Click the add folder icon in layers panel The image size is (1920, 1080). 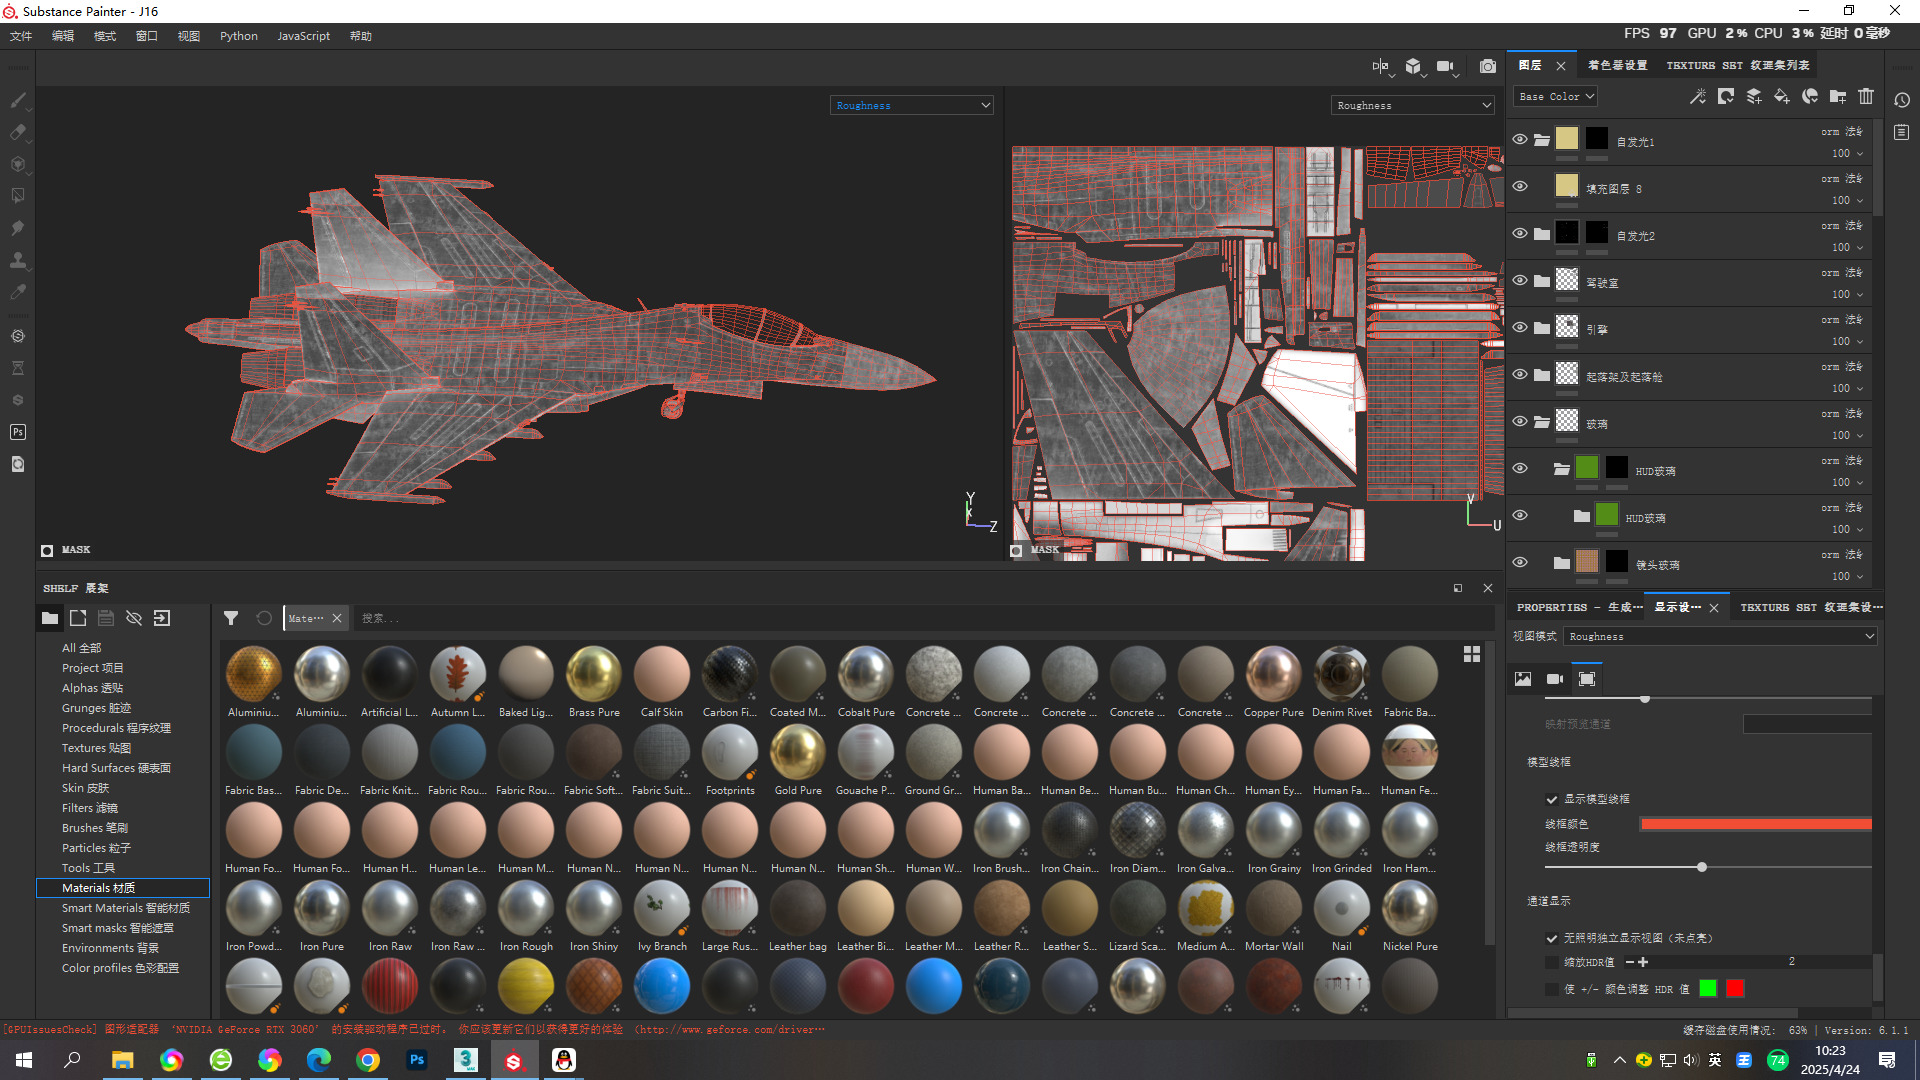pyautogui.click(x=1838, y=96)
